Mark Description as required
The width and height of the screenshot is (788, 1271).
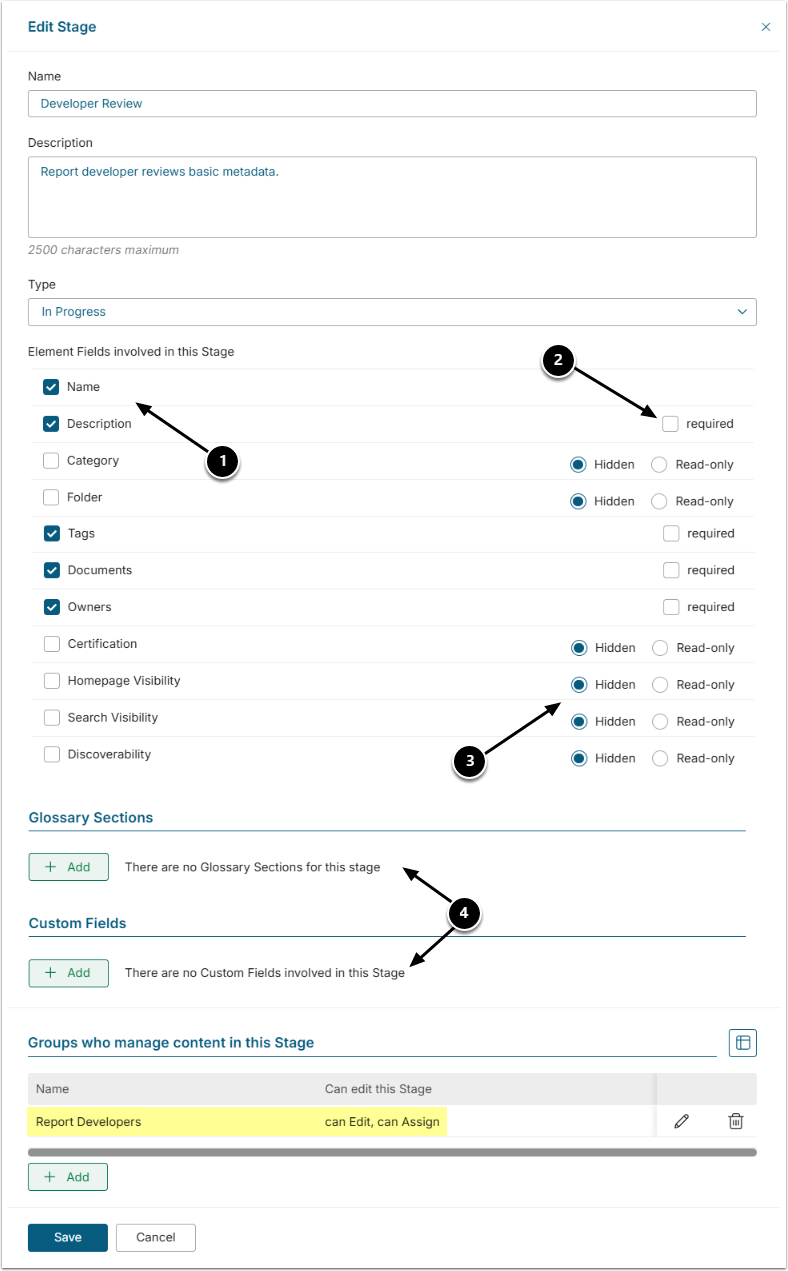(x=670, y=424)
